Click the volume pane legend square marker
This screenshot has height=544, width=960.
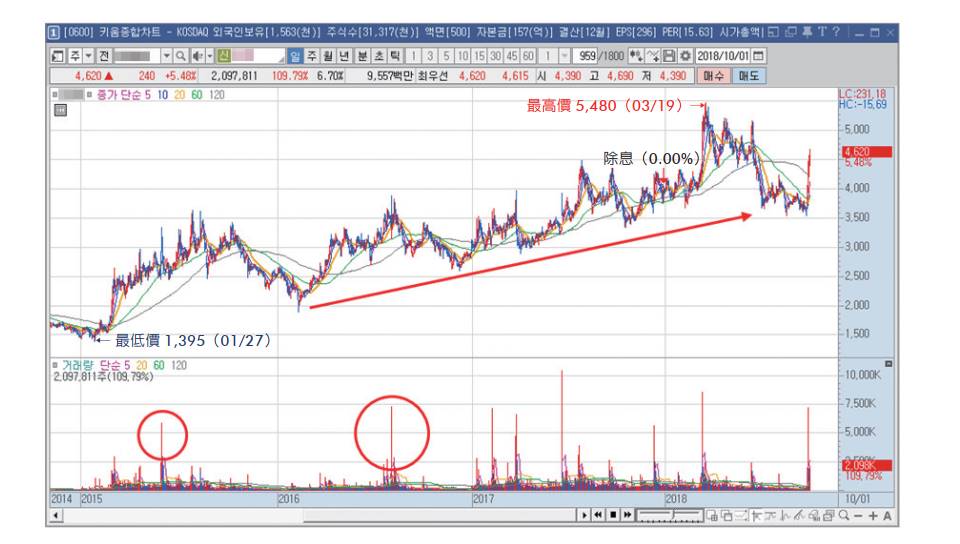click(54, 365)
